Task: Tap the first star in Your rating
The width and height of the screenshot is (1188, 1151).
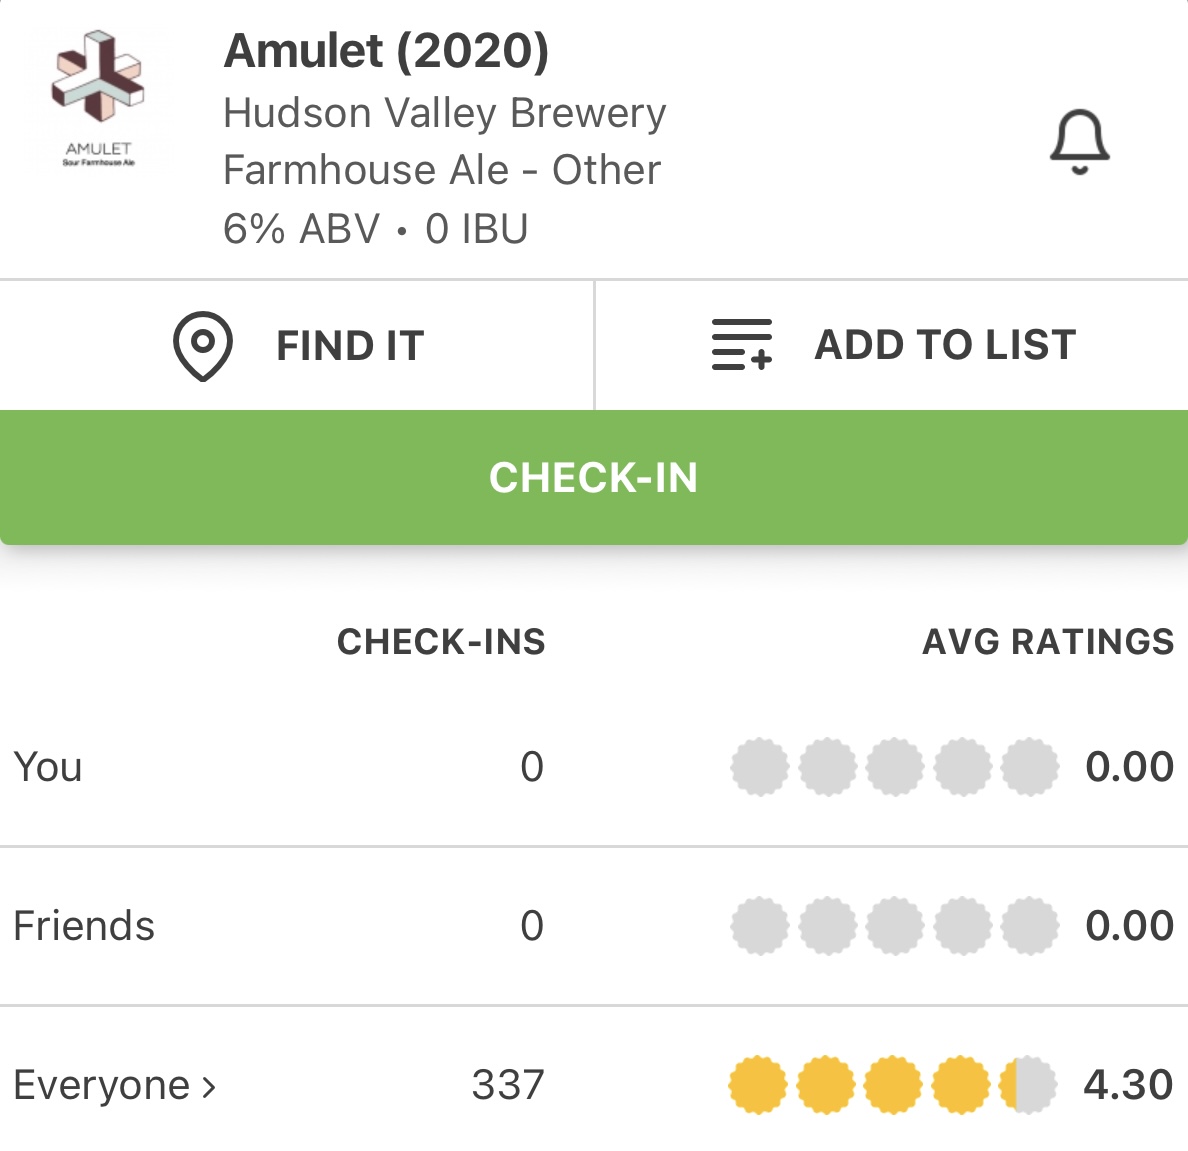Action: [760, 767]
